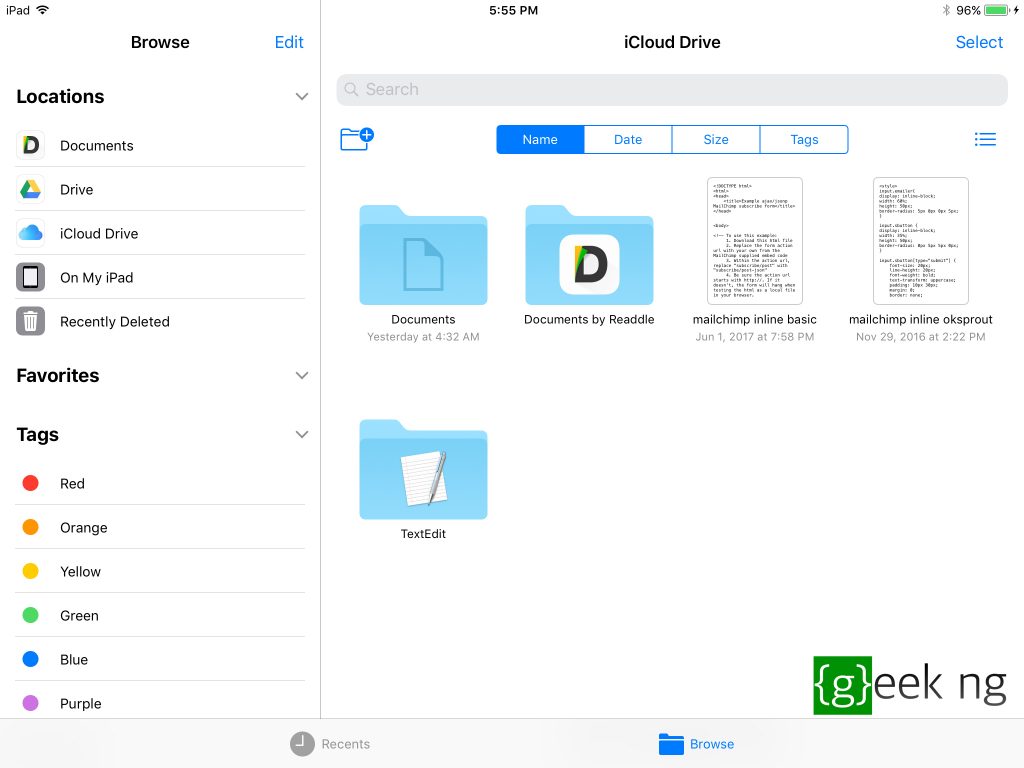
Task: Sort files by Size
Action: (716, 140)
